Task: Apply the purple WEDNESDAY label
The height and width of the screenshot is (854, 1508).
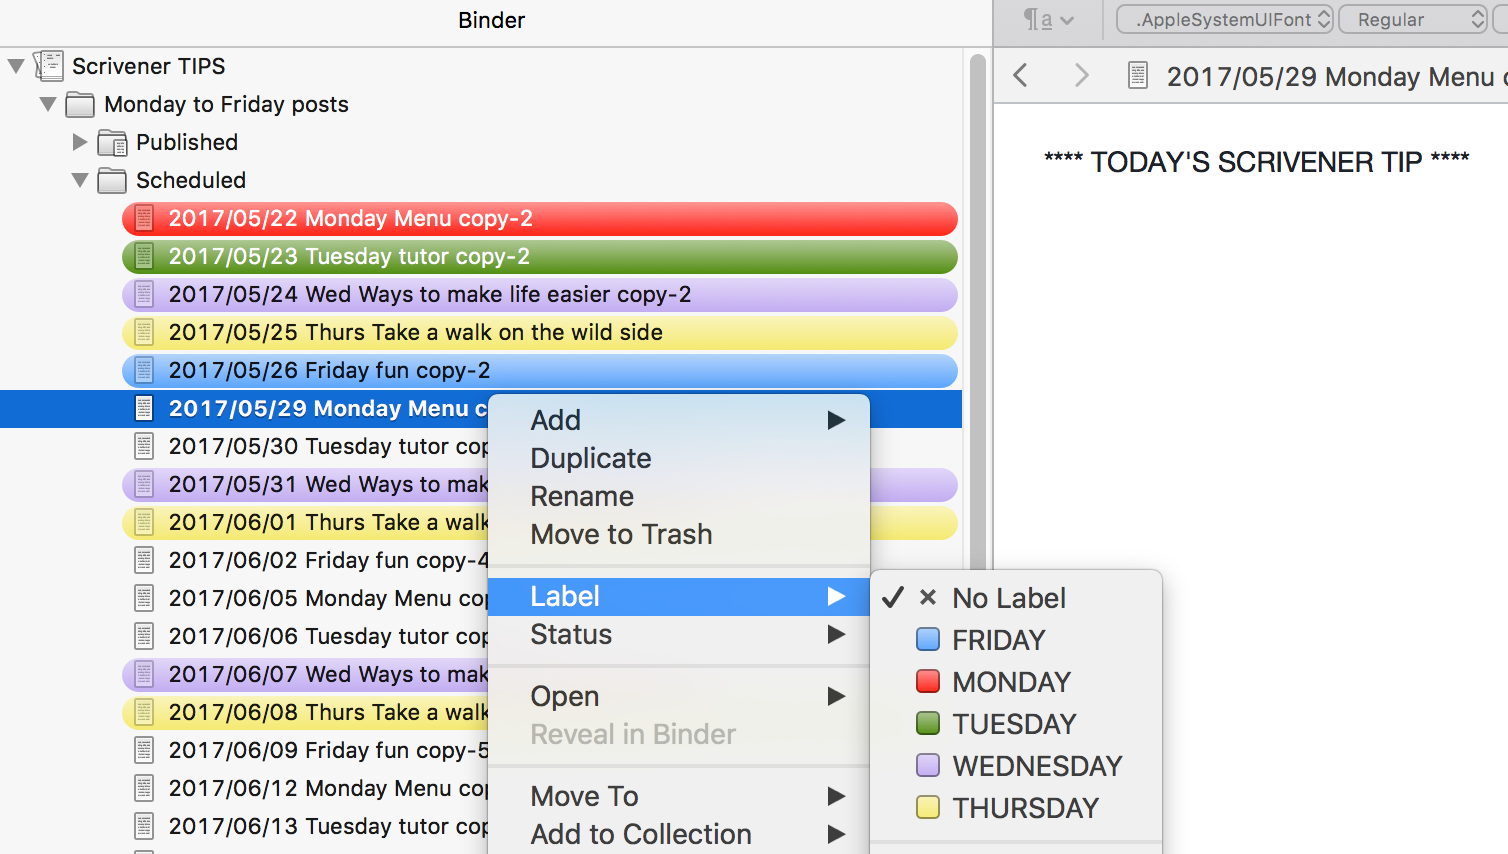Action: coord(1016,766)
